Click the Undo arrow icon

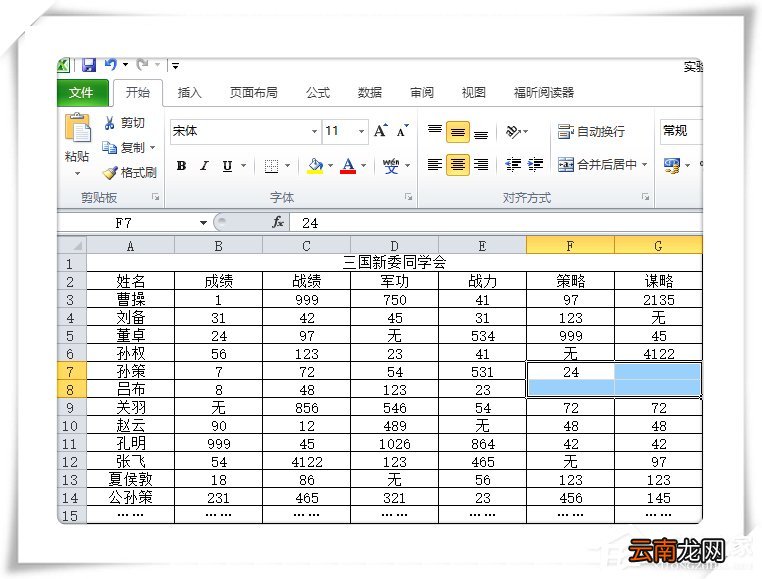click(111, 64)
